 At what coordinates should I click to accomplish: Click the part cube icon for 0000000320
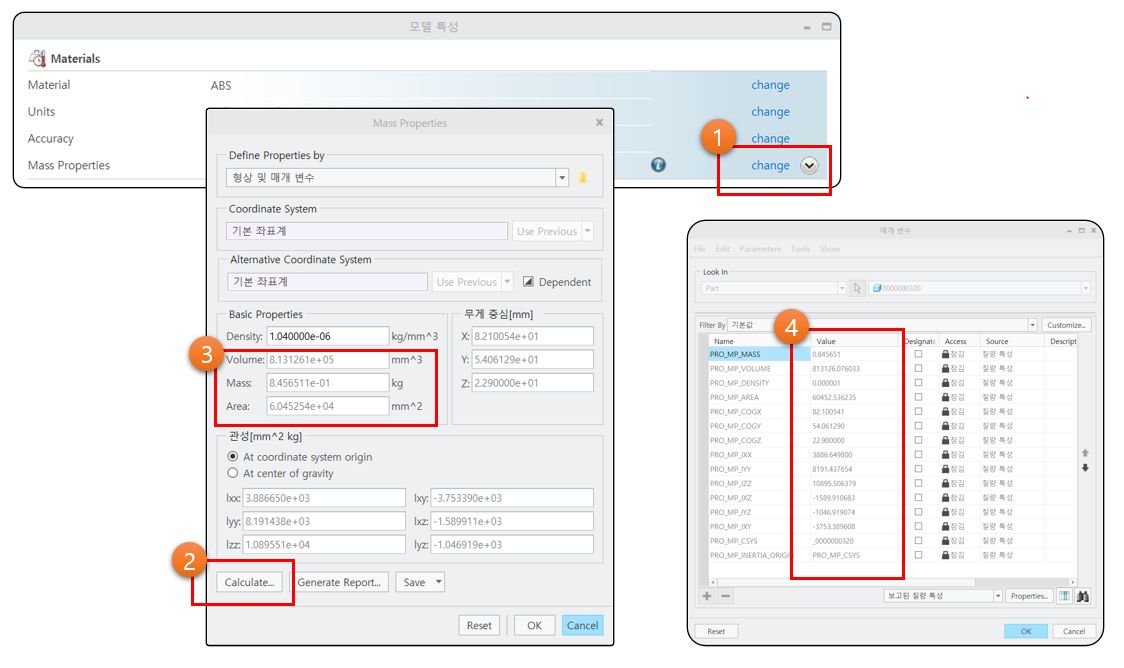coord(877,288)
